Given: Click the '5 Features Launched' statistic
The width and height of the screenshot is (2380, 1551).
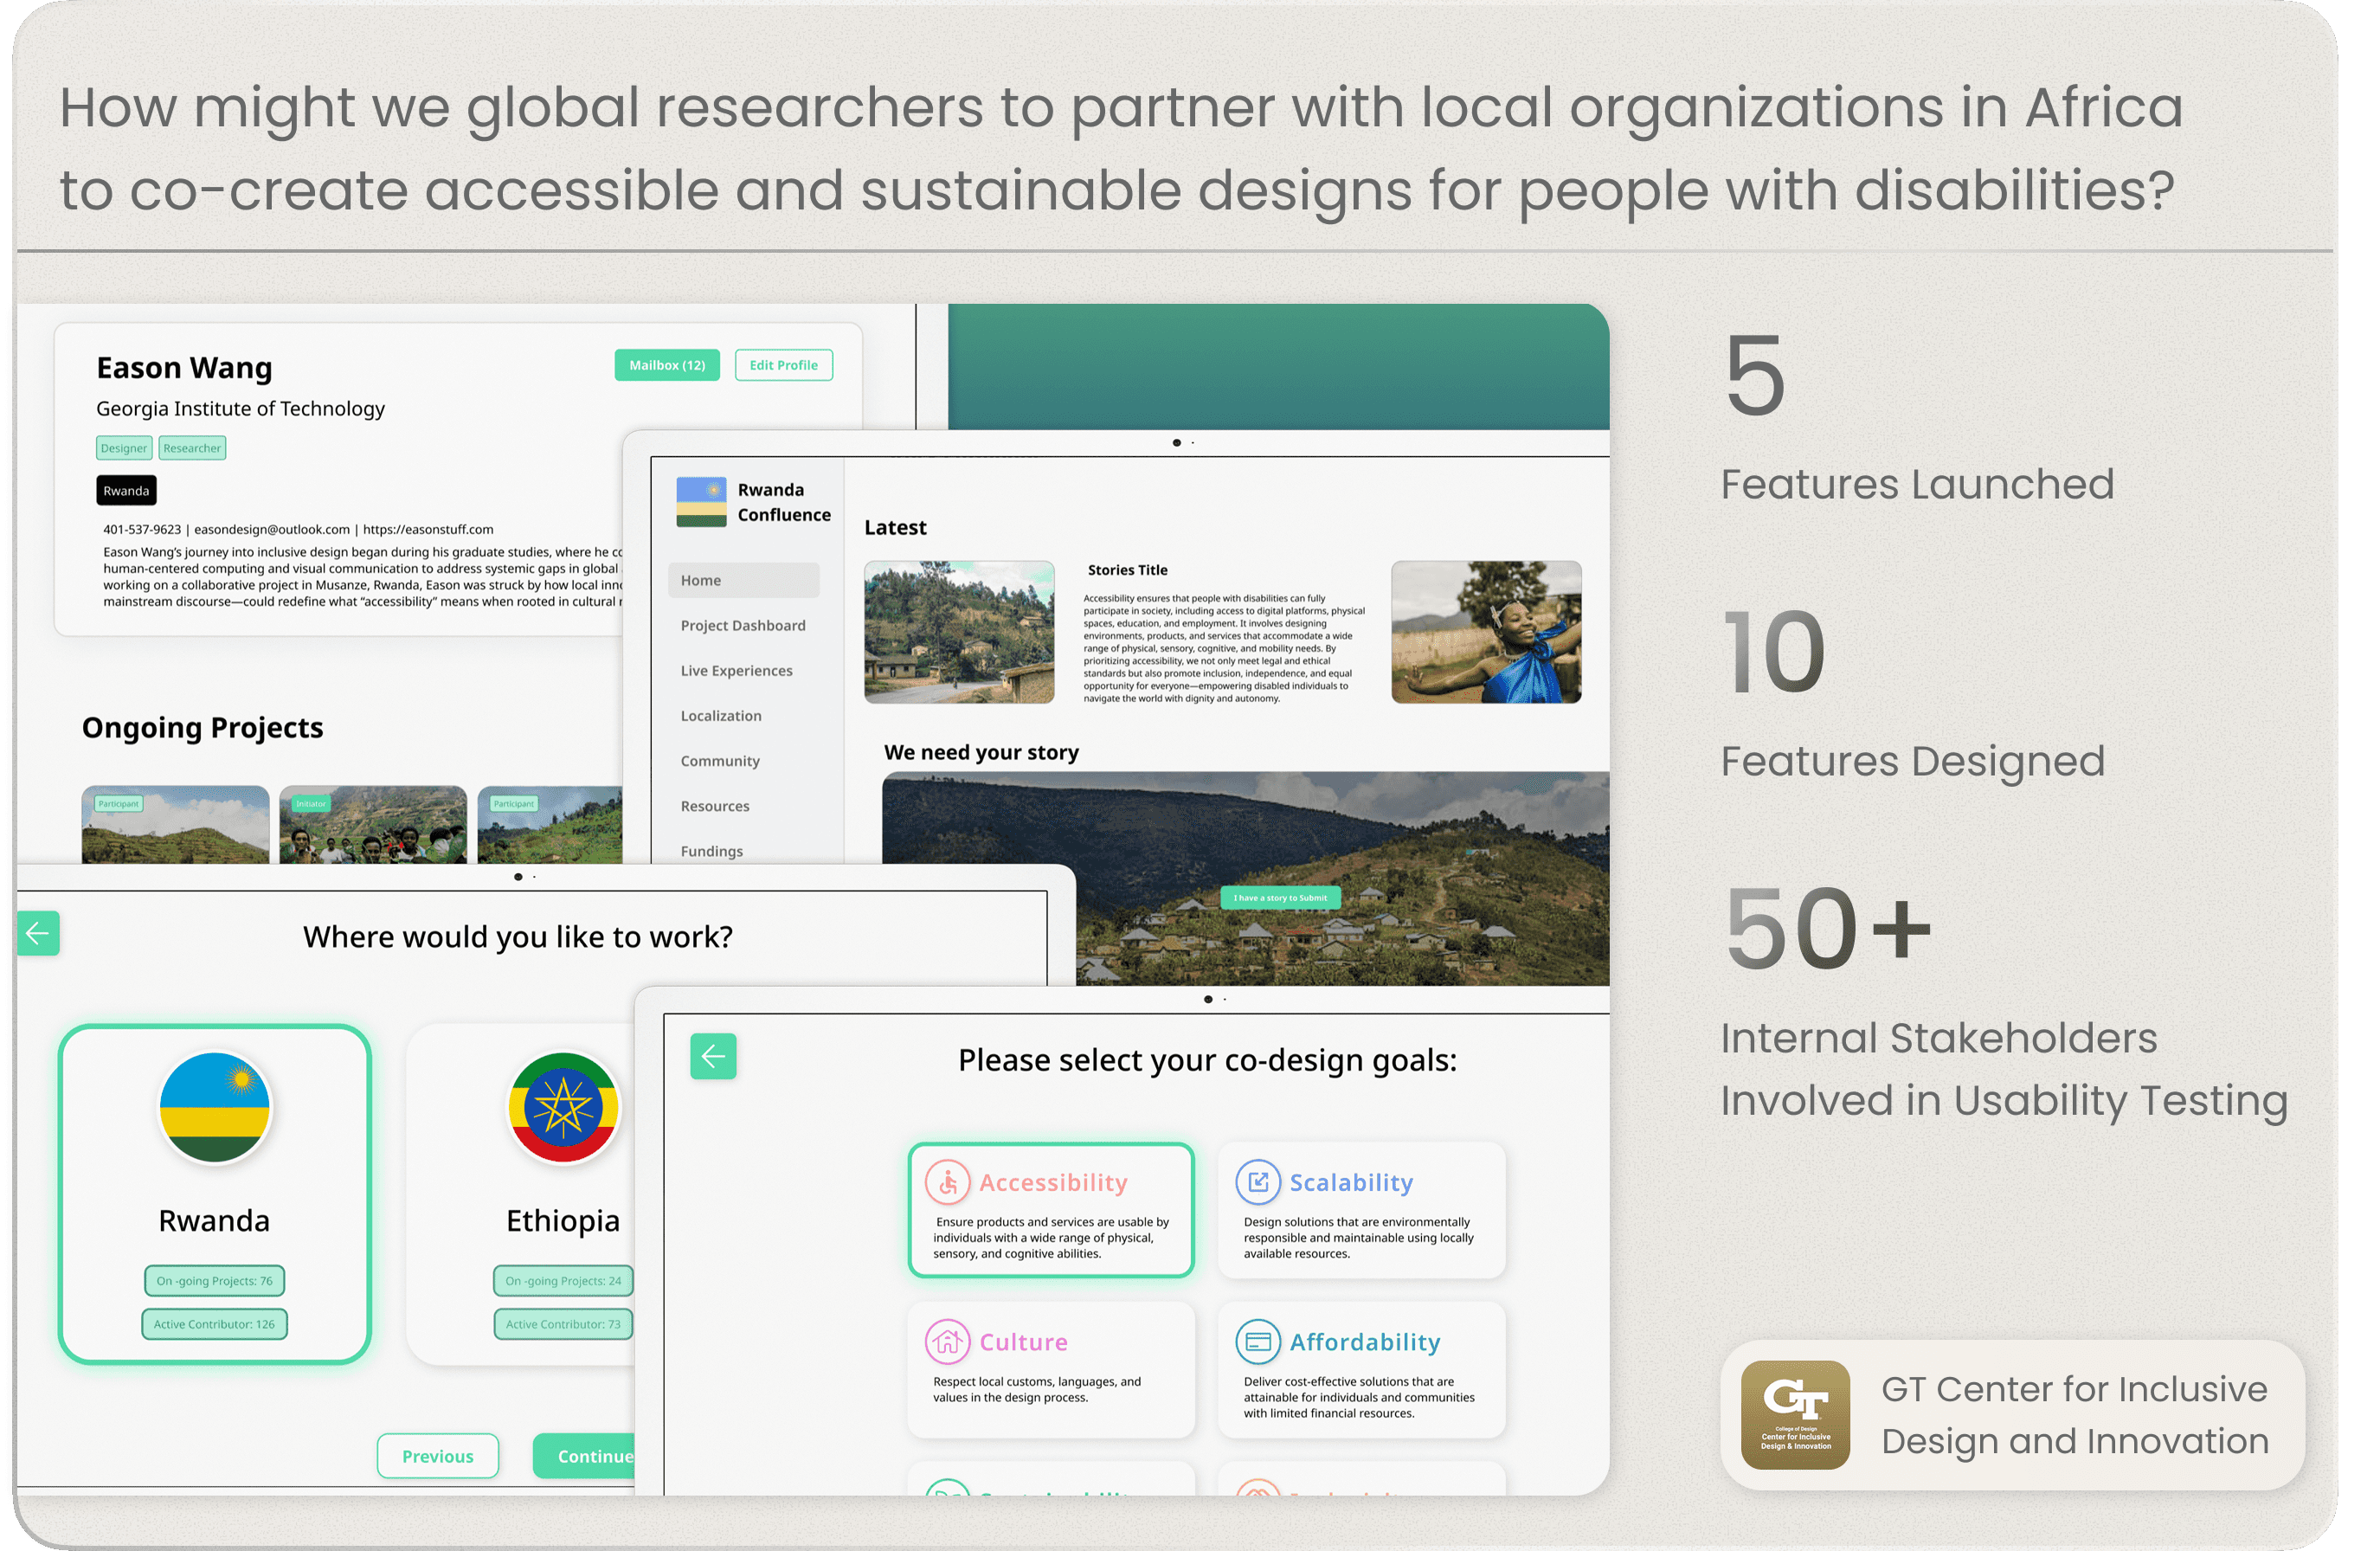Looking at the screenshot, I should tap(1917, 418).
